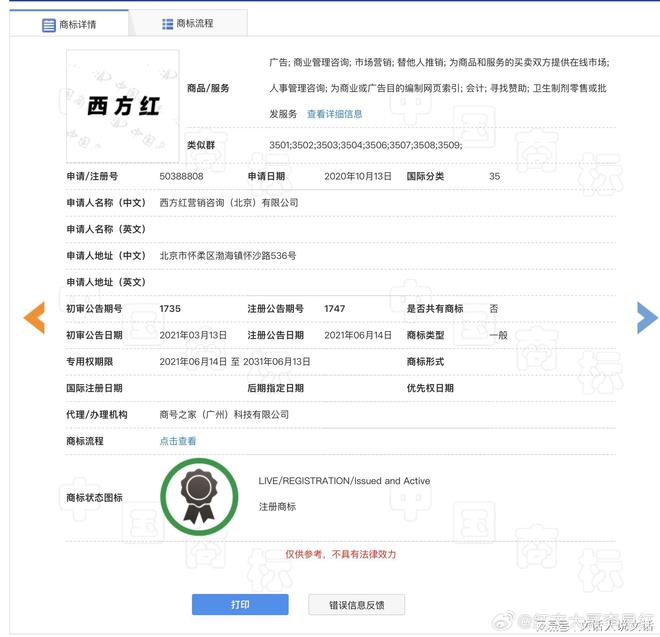Select application number 50388808
Screen dimensions: 660x637
click(x=181, y=176)
